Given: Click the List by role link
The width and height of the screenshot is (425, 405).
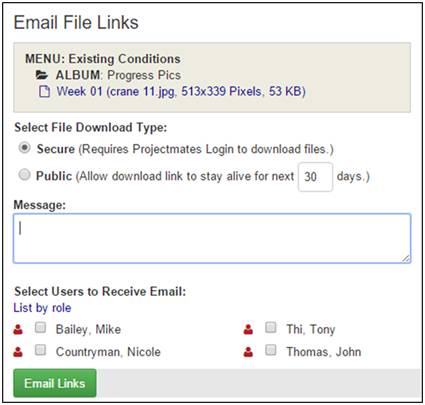Looking at the screenshot, I should [x=42, y=308].
